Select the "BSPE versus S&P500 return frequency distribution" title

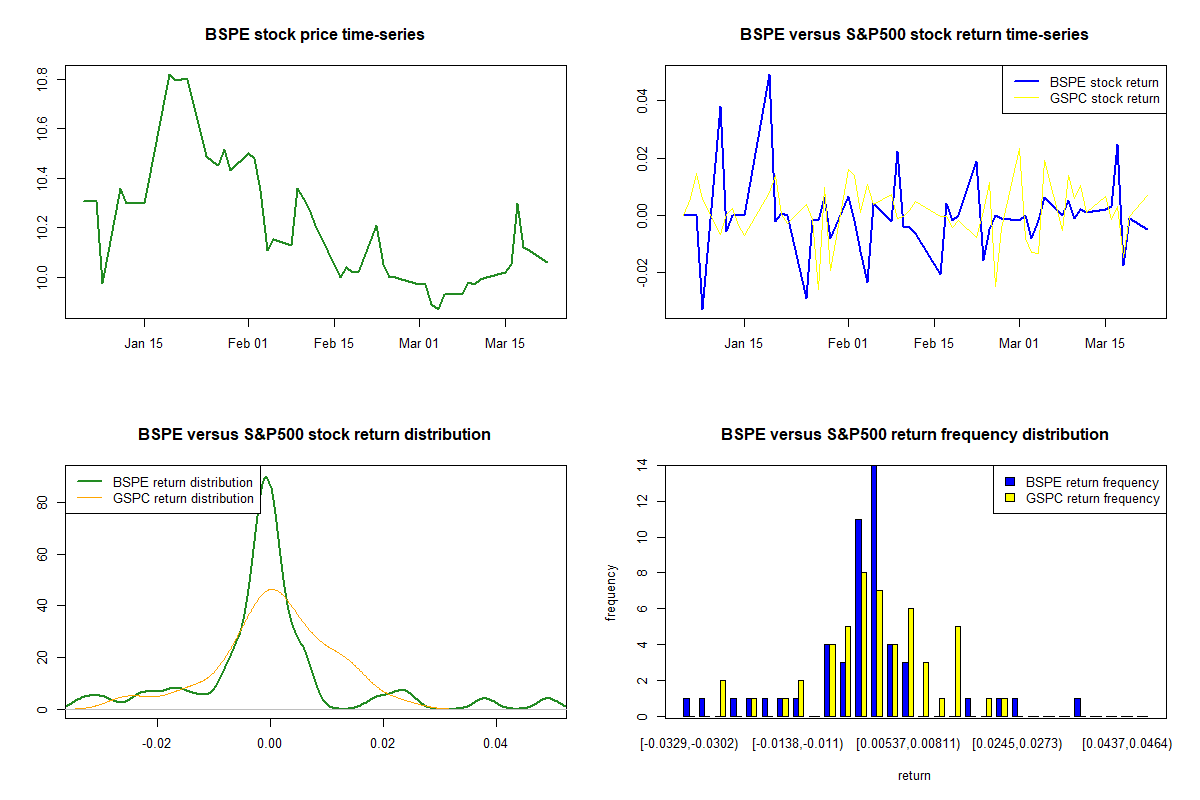tap(914, 435)
